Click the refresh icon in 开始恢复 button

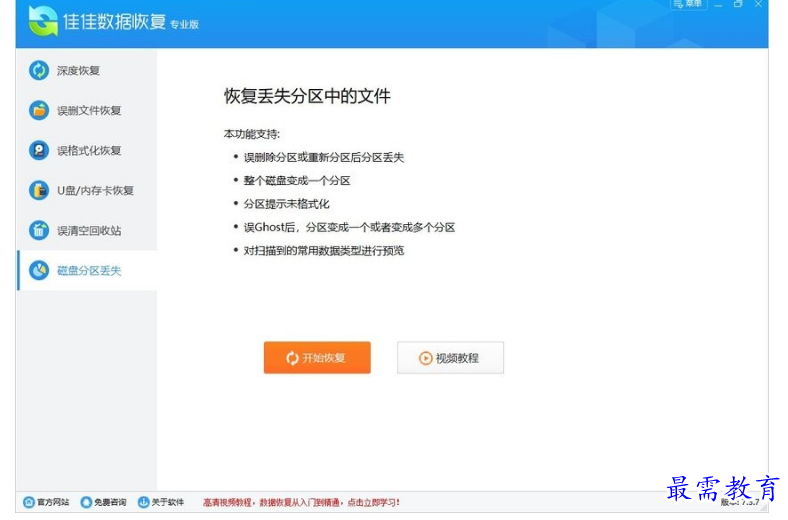coord(292,358)
